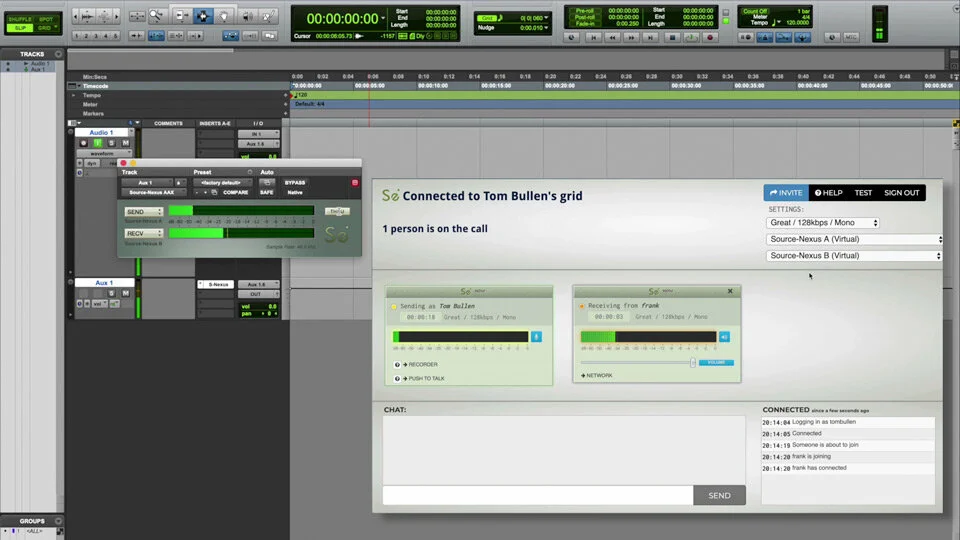Click the INVITE button
Image resolution: width=960 pixels, height=540 pixels.
pyautogui.click(x=786, y=193)
